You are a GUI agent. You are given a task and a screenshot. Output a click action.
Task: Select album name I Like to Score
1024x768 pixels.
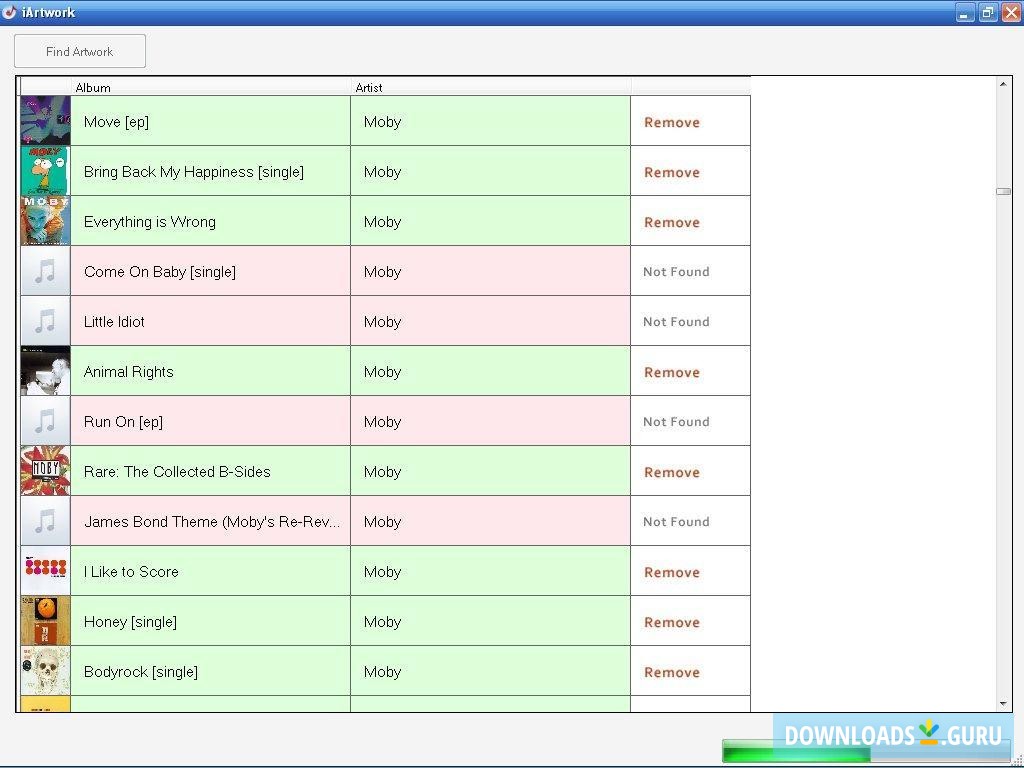coord(131,571)
